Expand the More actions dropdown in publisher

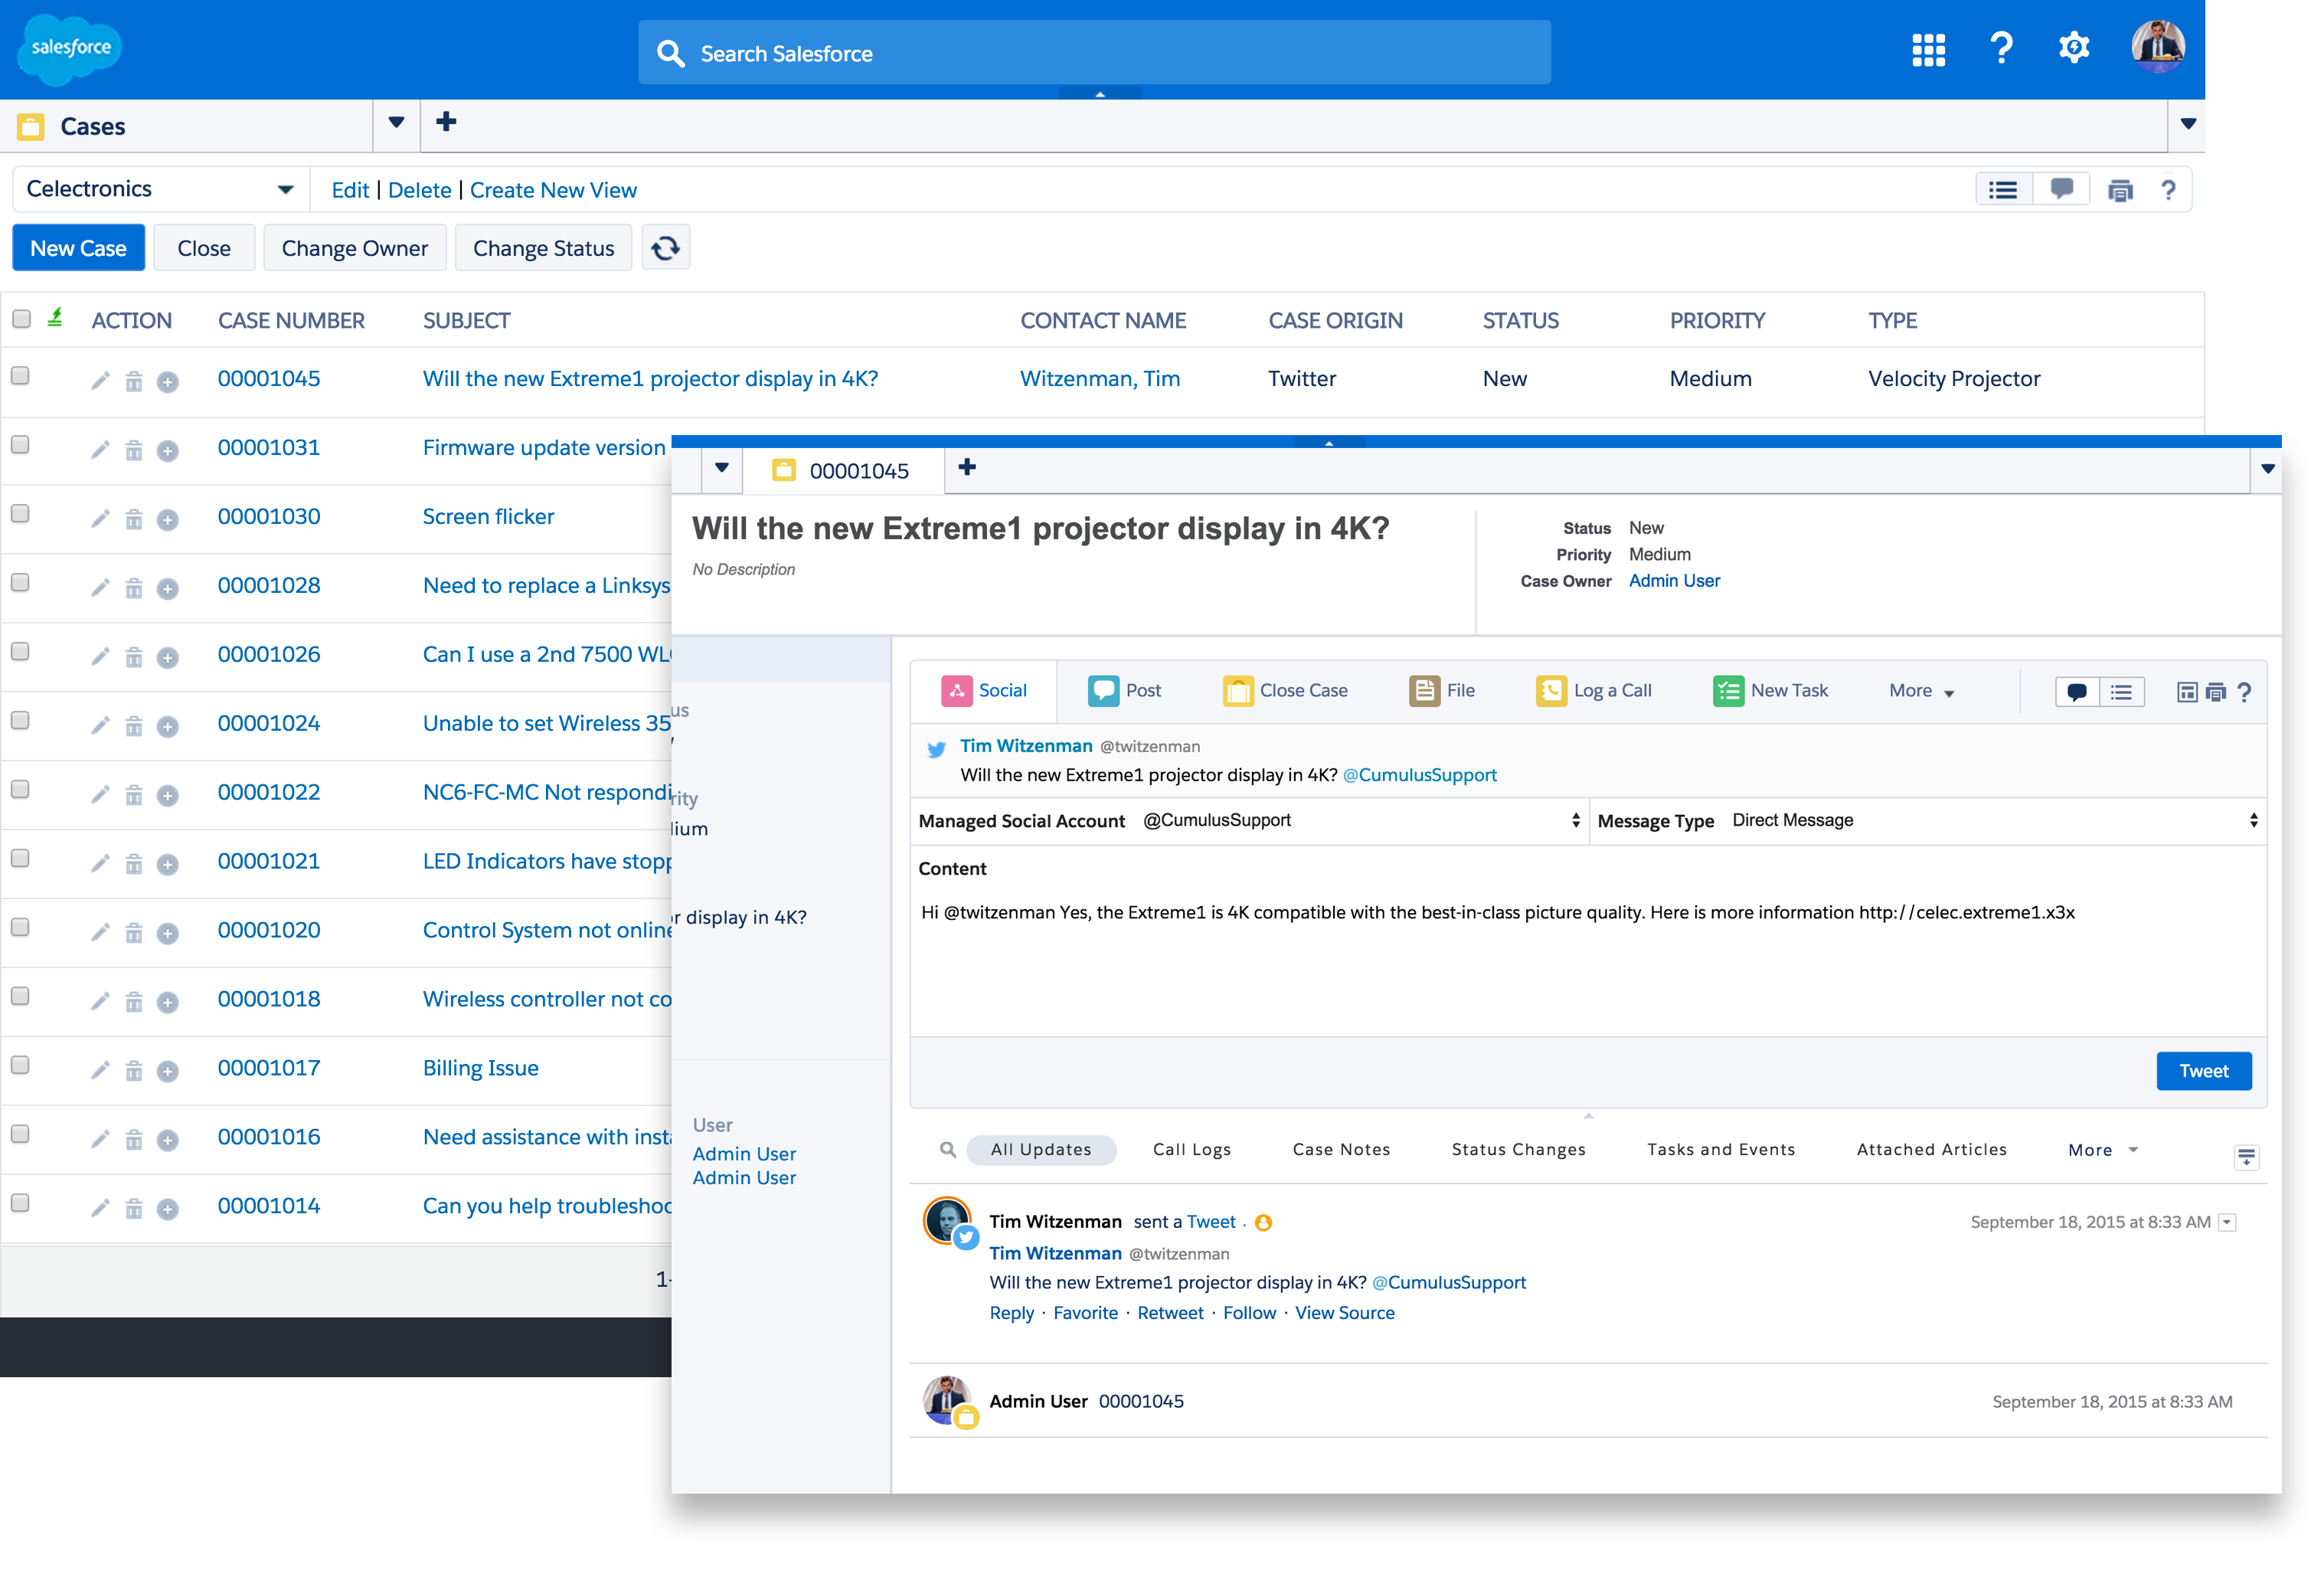tap(1920, 690)
